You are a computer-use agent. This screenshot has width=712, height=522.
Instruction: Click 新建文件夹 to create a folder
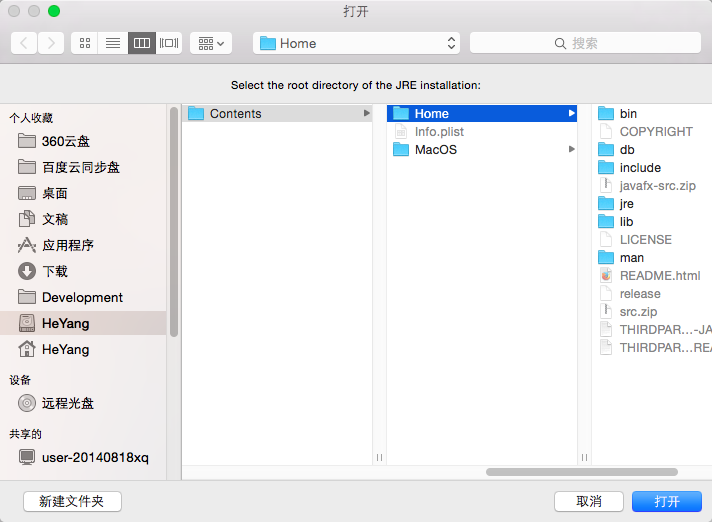pos(72,502)
